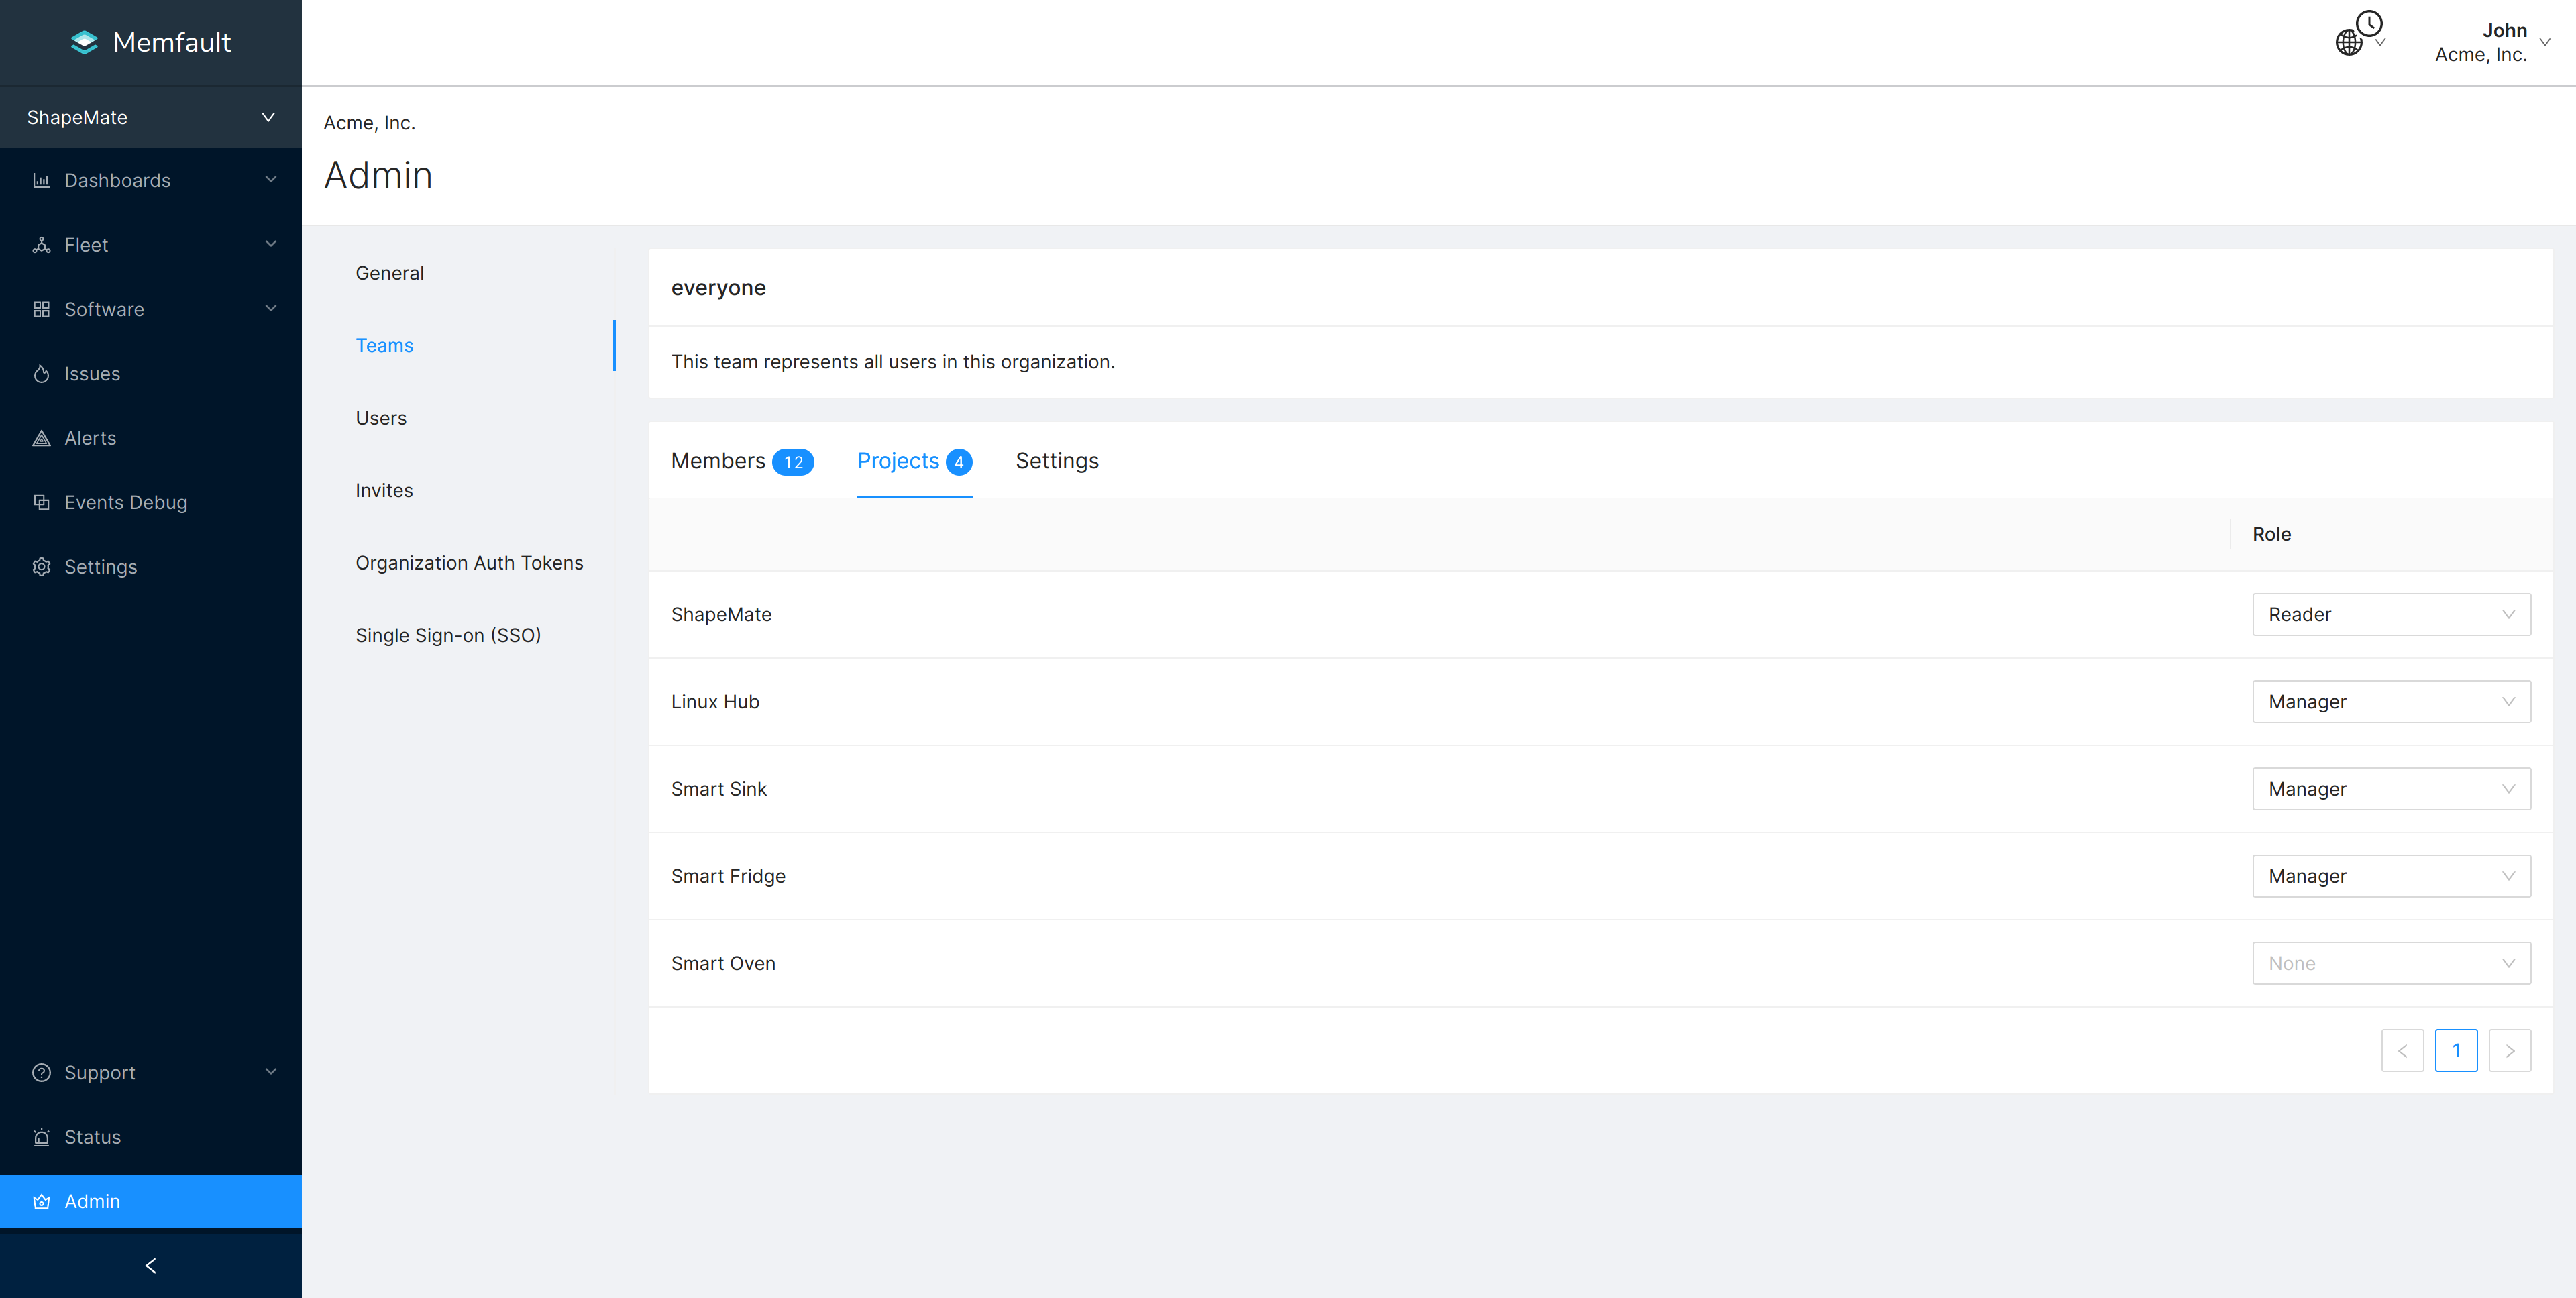
Task: Click the Issues bug icon in sidebar
Action: click(x=41, y=374)
